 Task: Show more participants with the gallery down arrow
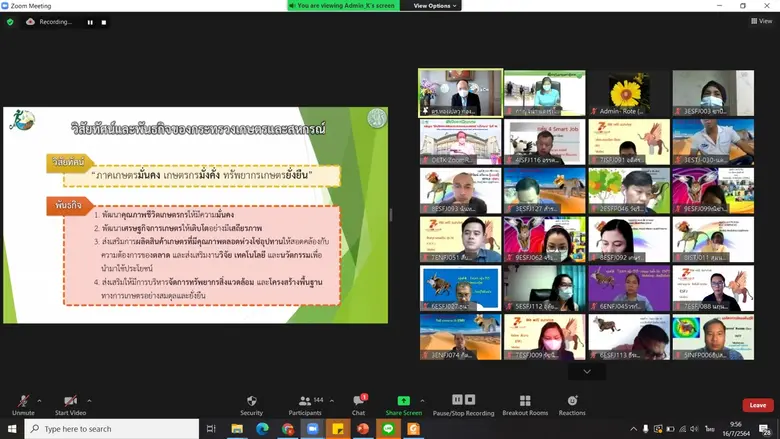pos(586,371)
